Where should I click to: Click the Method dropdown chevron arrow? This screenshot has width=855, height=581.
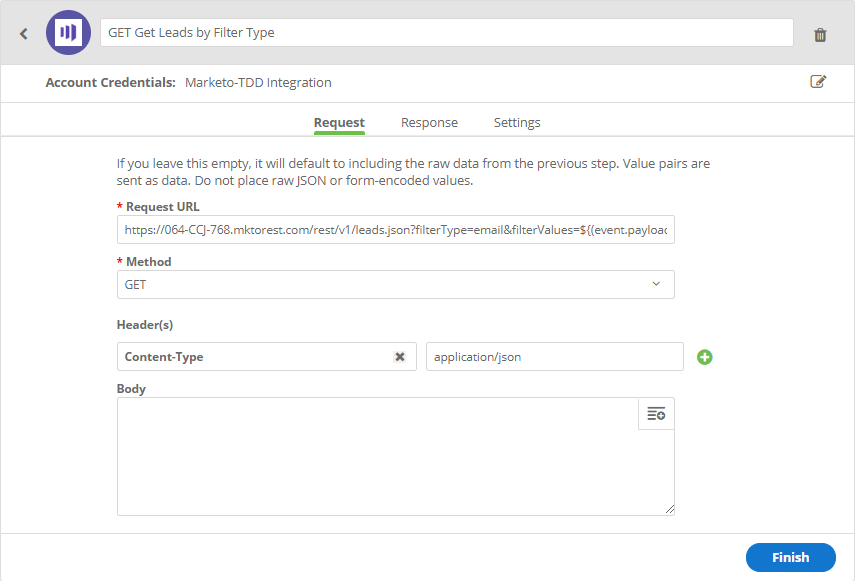[656, 284]
